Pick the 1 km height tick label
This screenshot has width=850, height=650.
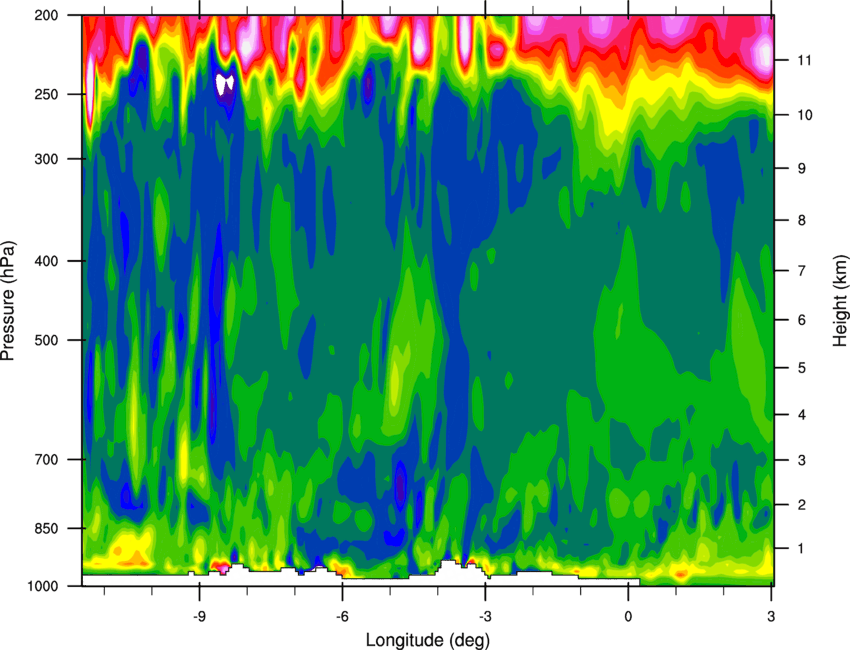(801, 549)
